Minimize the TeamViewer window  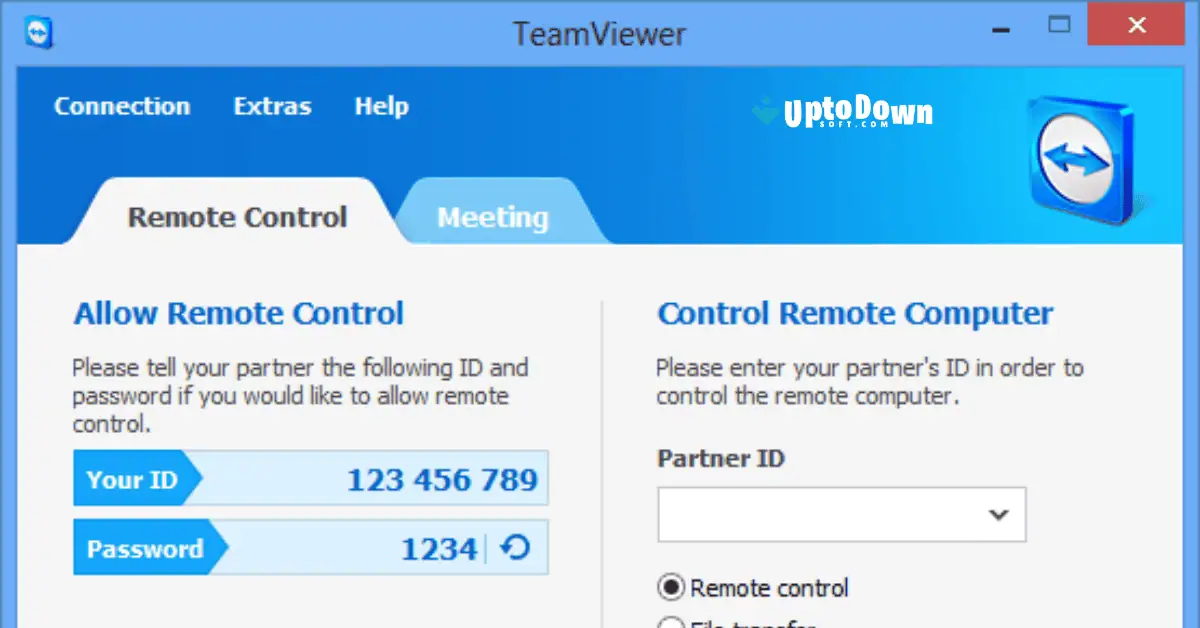(1000, 32)
